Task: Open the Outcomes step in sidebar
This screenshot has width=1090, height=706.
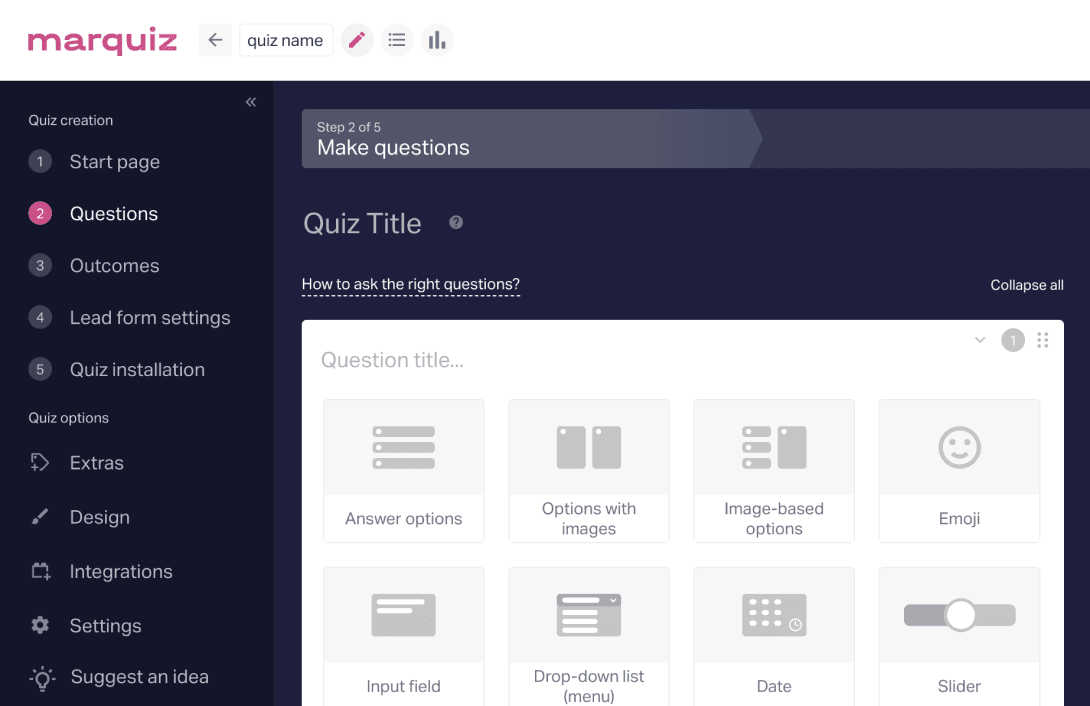Action: (x=115, y=265)
